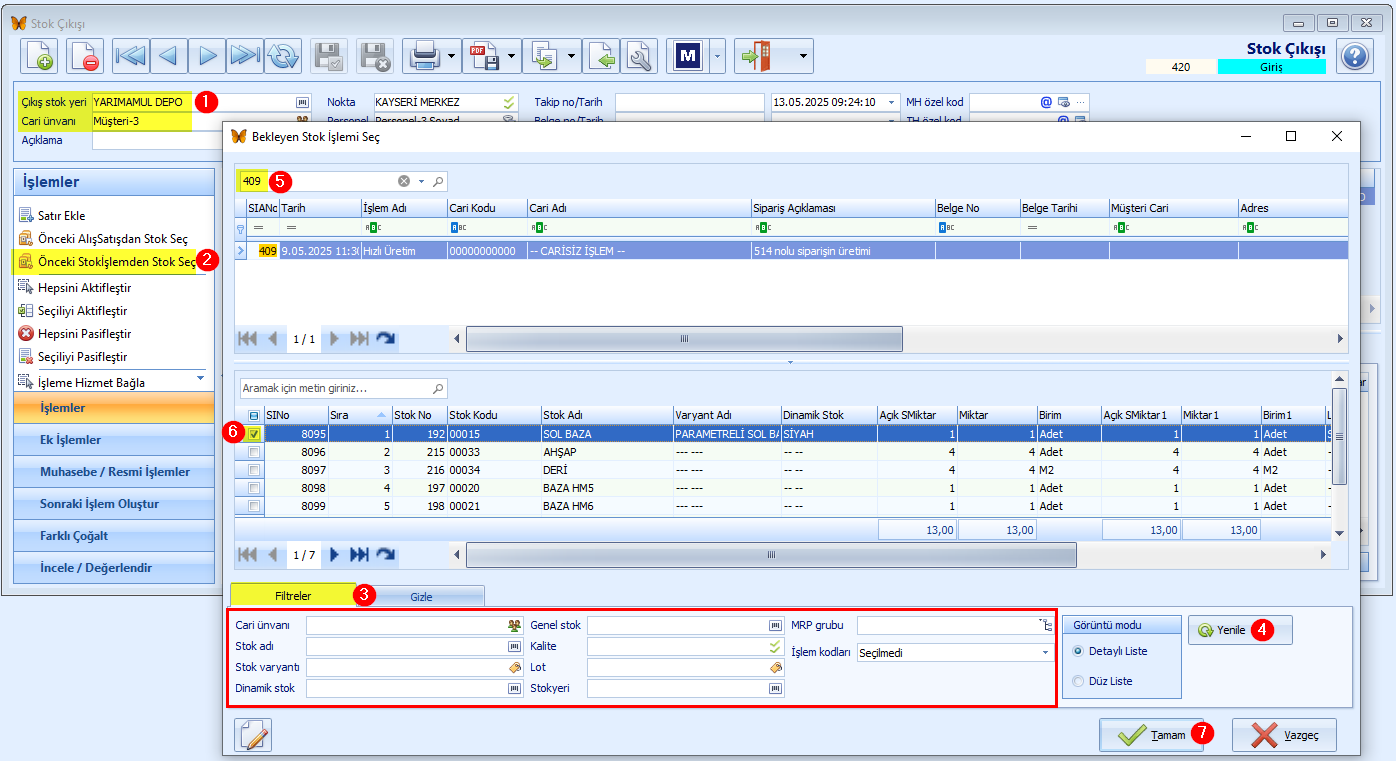
Task: Click the M module toolbar icon
Action: [688, 56]
